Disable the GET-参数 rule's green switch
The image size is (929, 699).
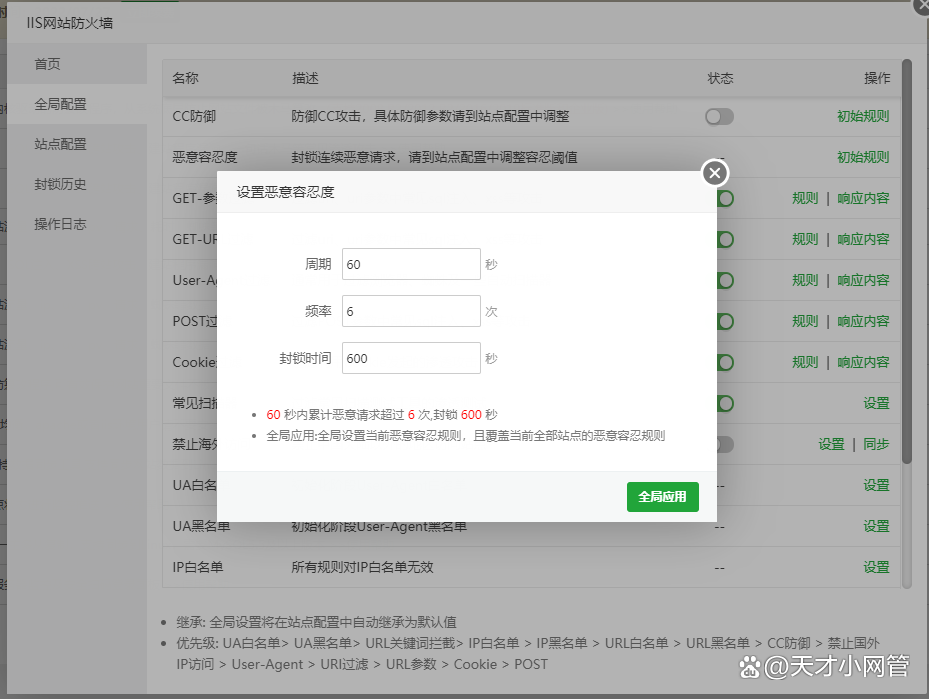coord(722,198)
